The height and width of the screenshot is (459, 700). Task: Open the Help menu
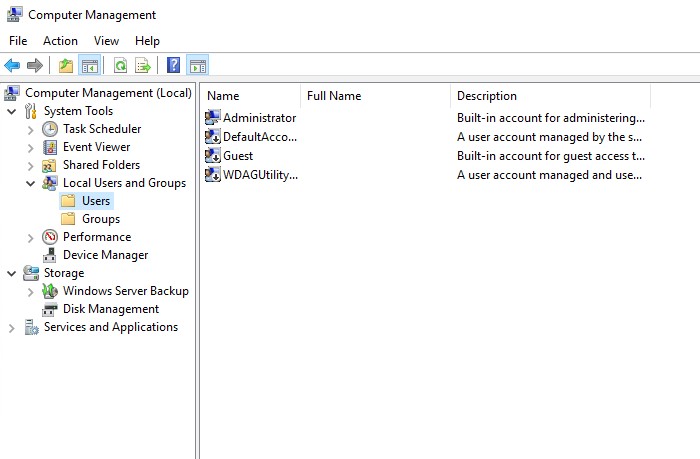point(147,41)
